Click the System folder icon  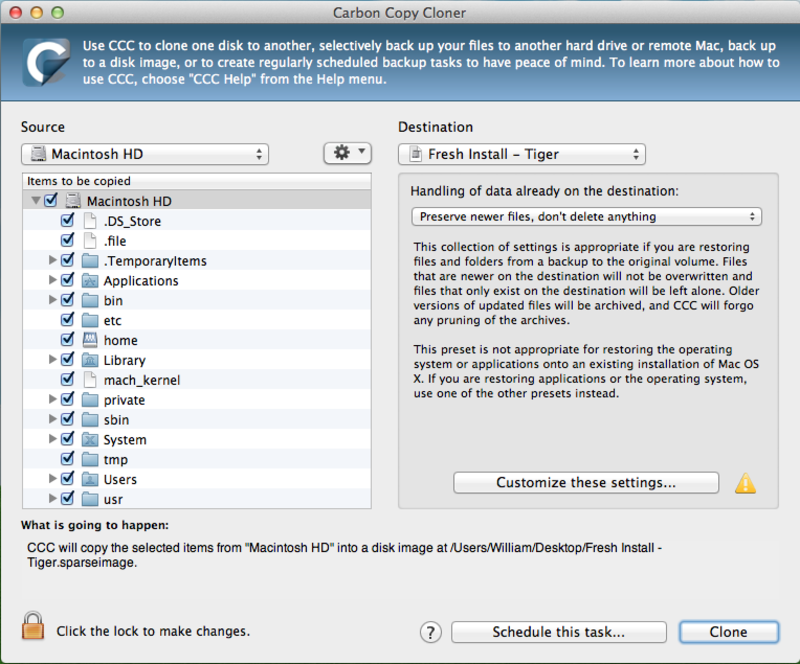(90, 440)
